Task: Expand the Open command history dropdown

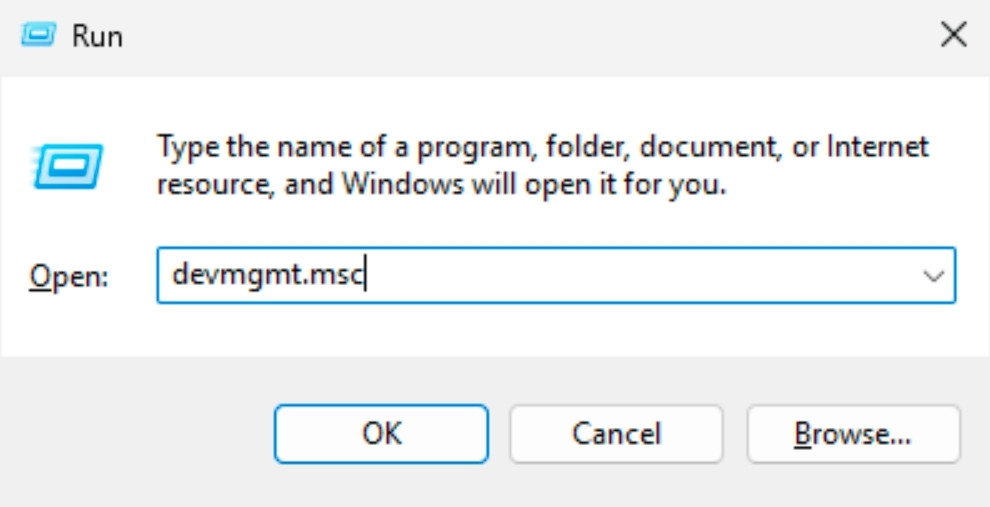Action: point(934,276)
